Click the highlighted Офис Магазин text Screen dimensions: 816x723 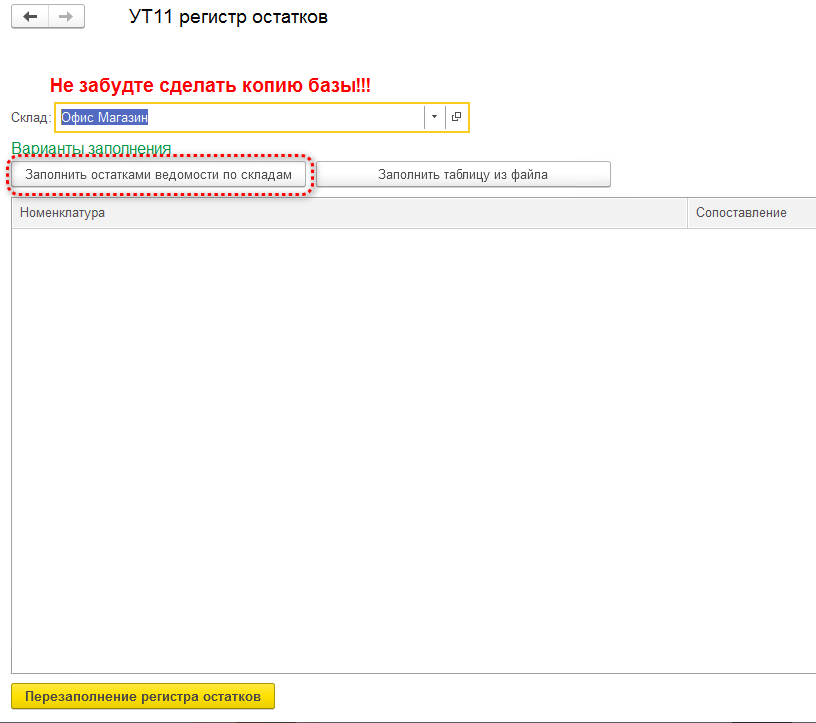pos(105,117)
